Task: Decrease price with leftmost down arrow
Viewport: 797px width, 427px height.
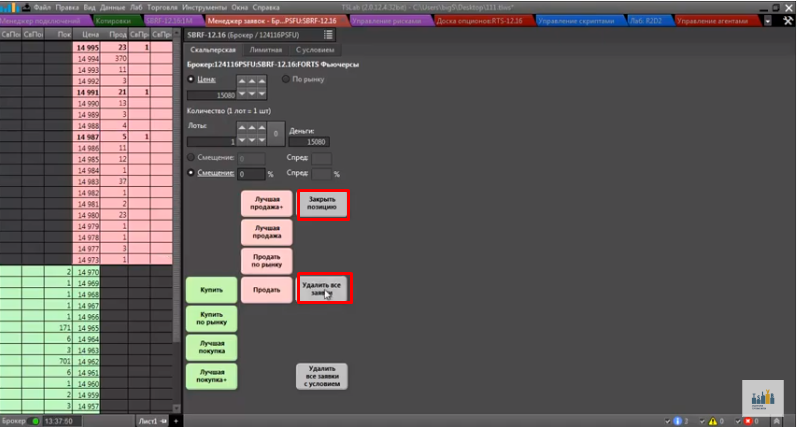Action: (x=242, y=94)
